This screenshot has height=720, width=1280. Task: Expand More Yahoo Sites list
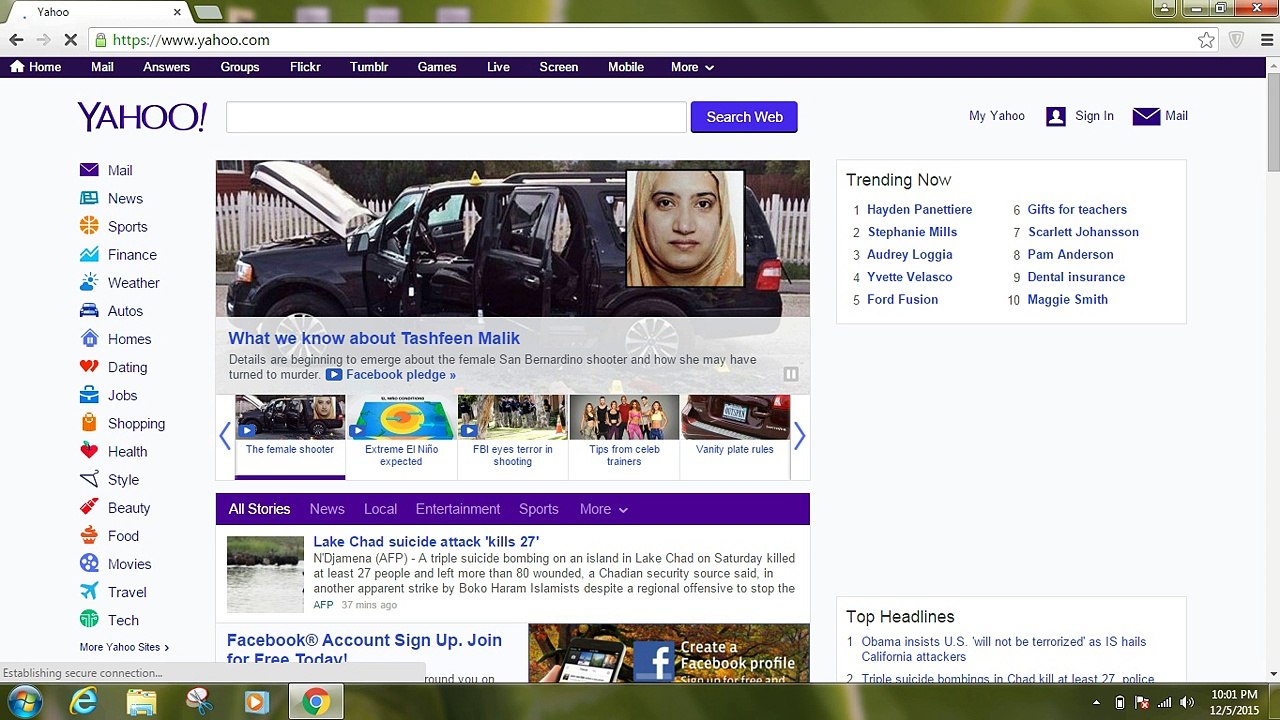pos(124,647)
